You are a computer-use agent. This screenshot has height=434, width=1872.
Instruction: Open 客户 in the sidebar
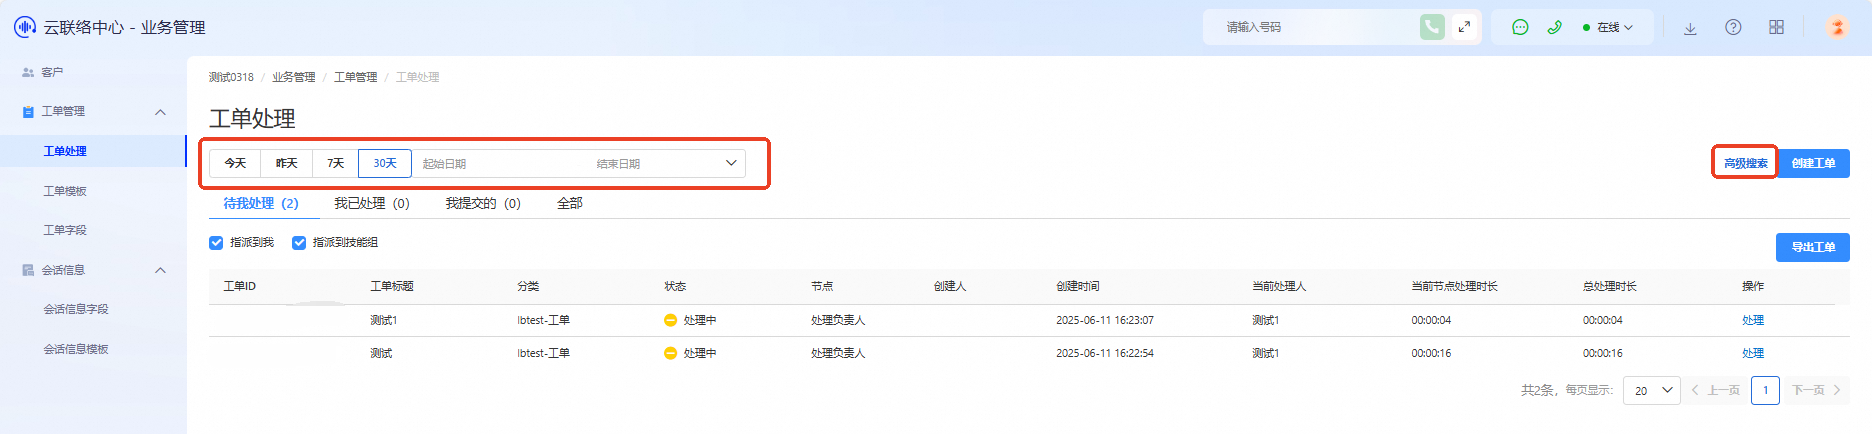52,72
